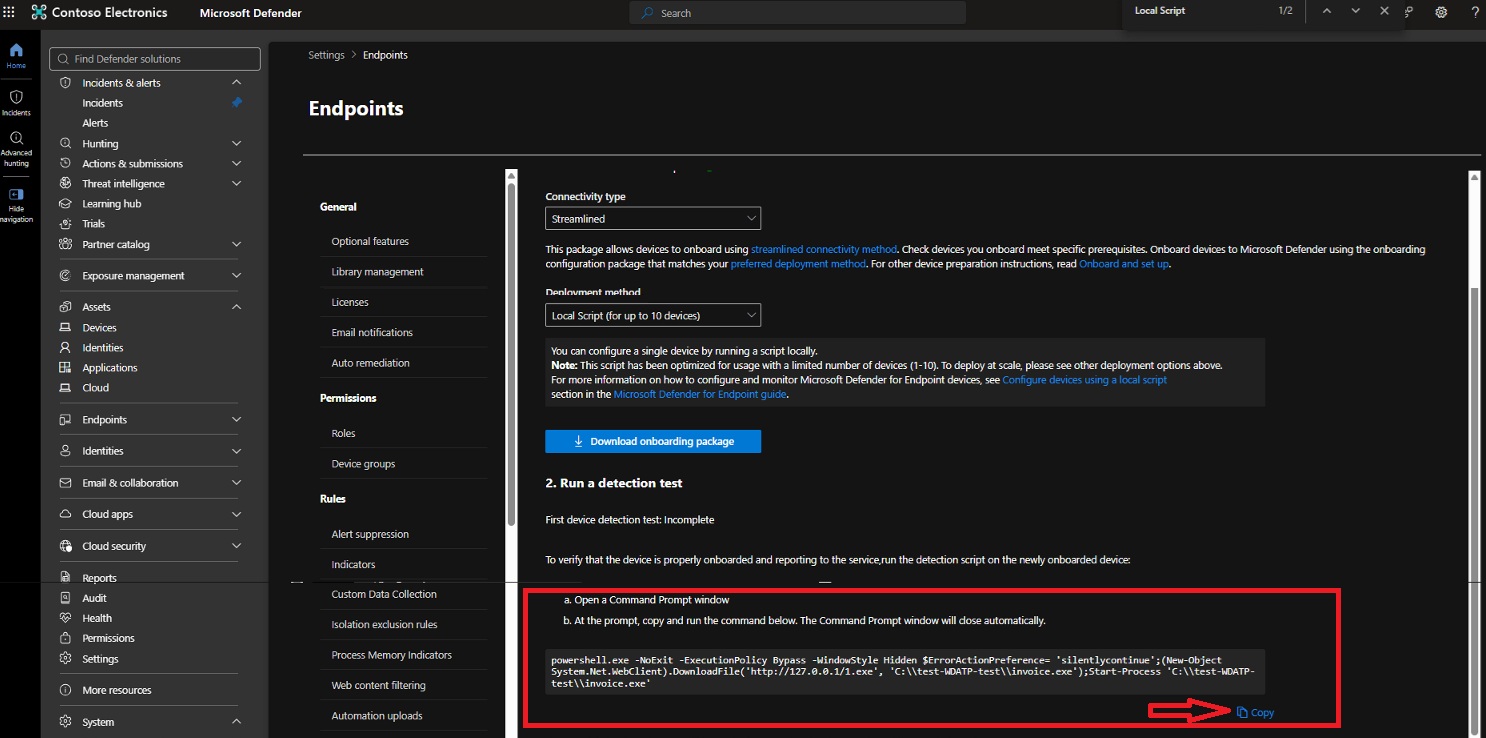The image size is (1486, 738).
Task: Copy the detection test command
Action: 1255,712
